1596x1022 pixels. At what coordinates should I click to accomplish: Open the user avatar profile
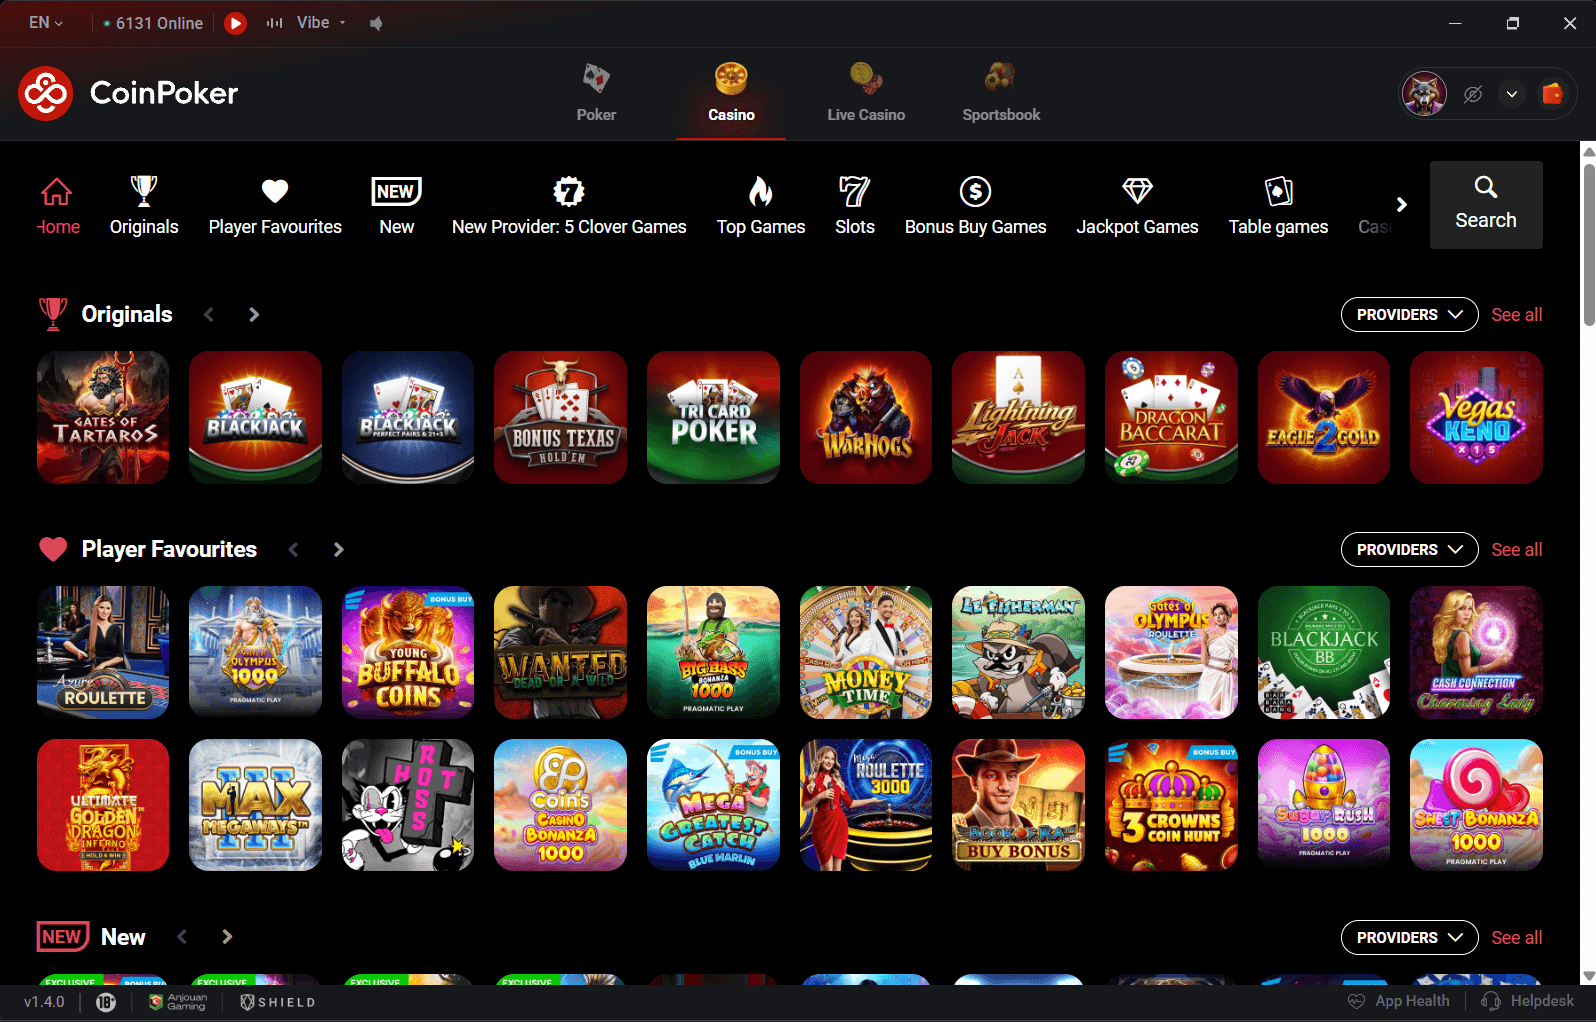(x=1424, y=94)
